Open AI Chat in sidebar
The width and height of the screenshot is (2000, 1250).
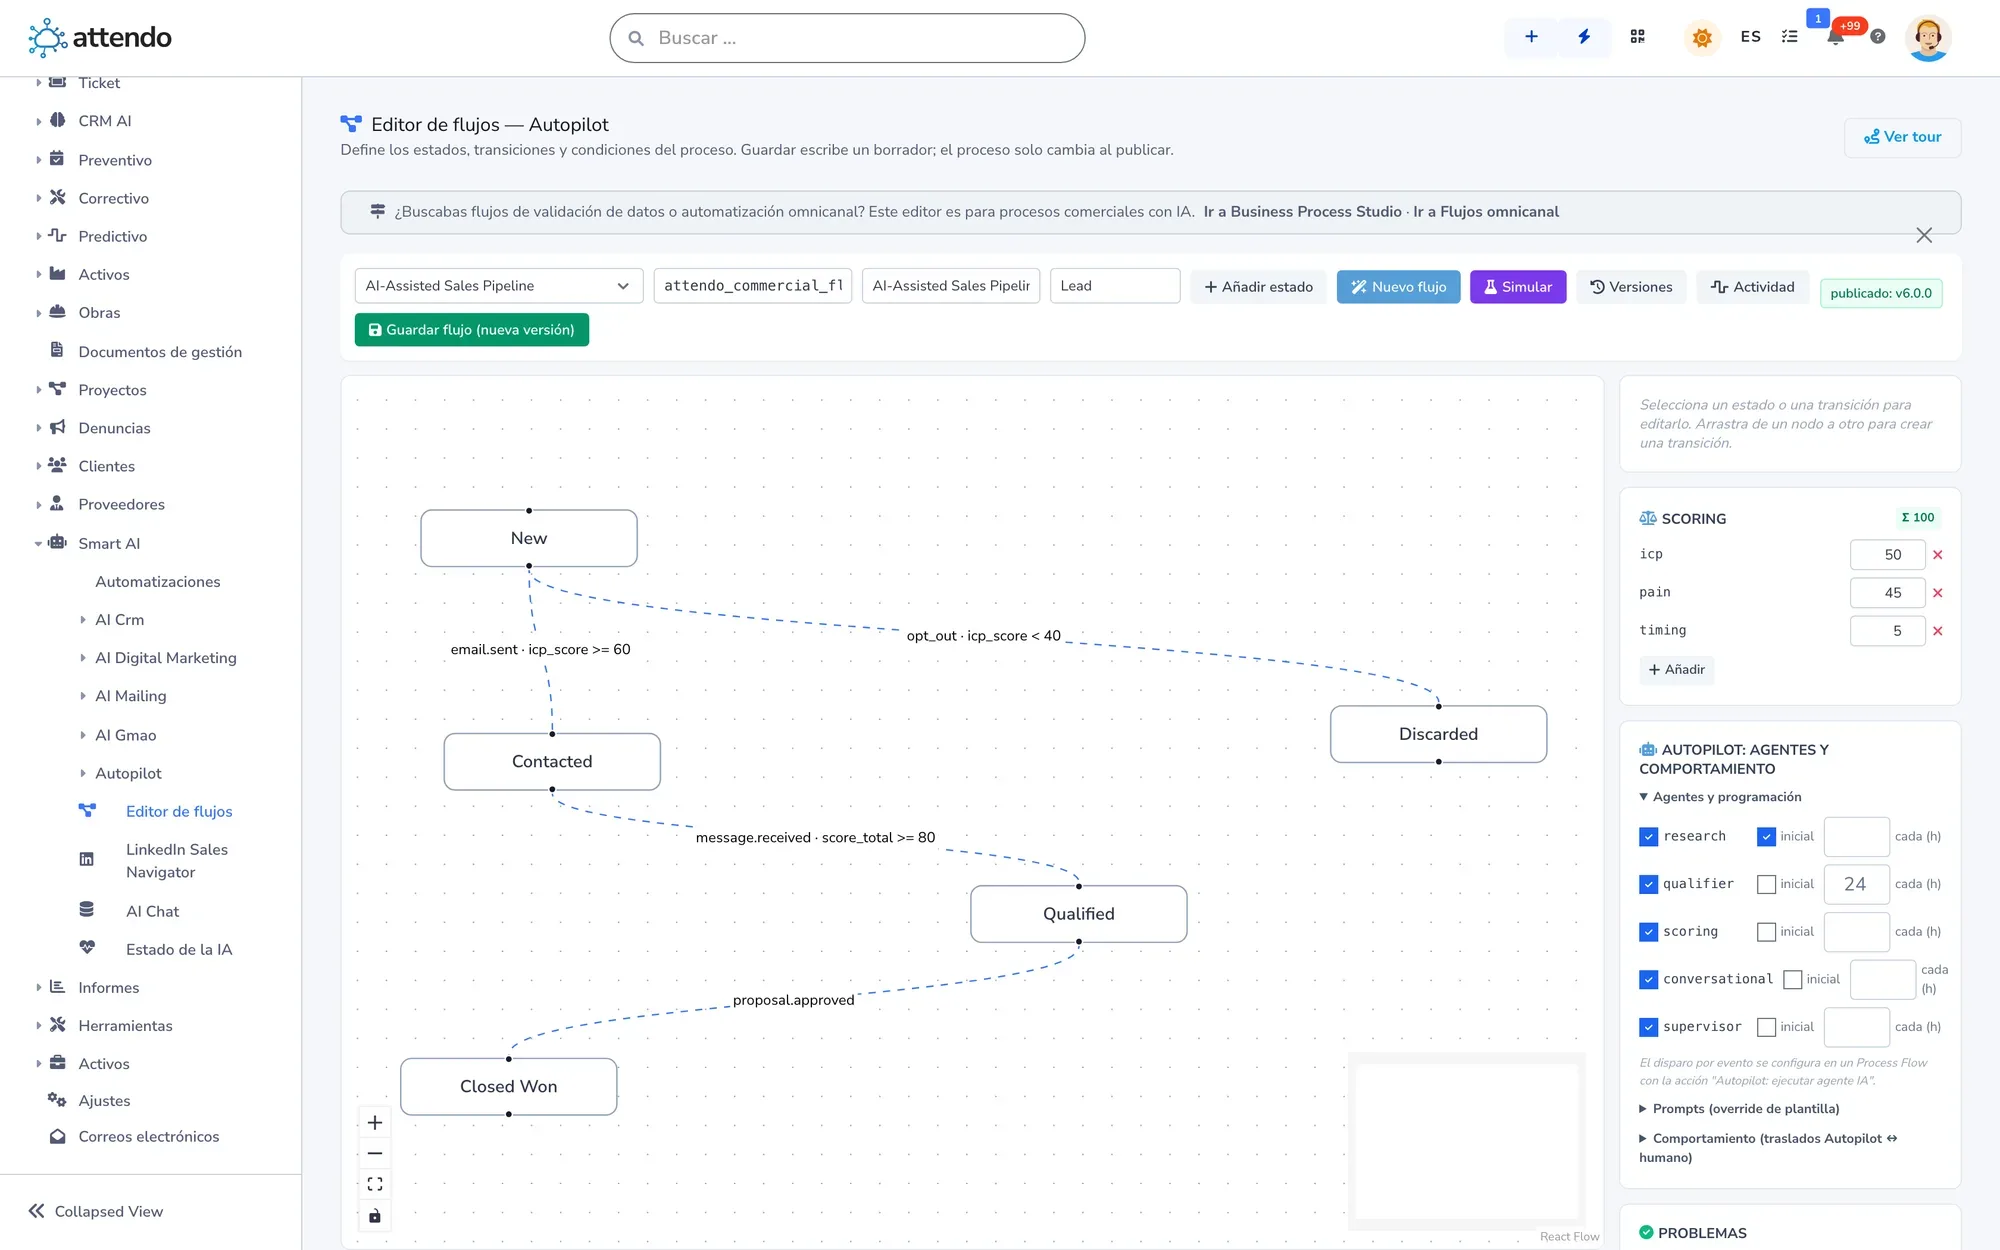tap(152, 911)
